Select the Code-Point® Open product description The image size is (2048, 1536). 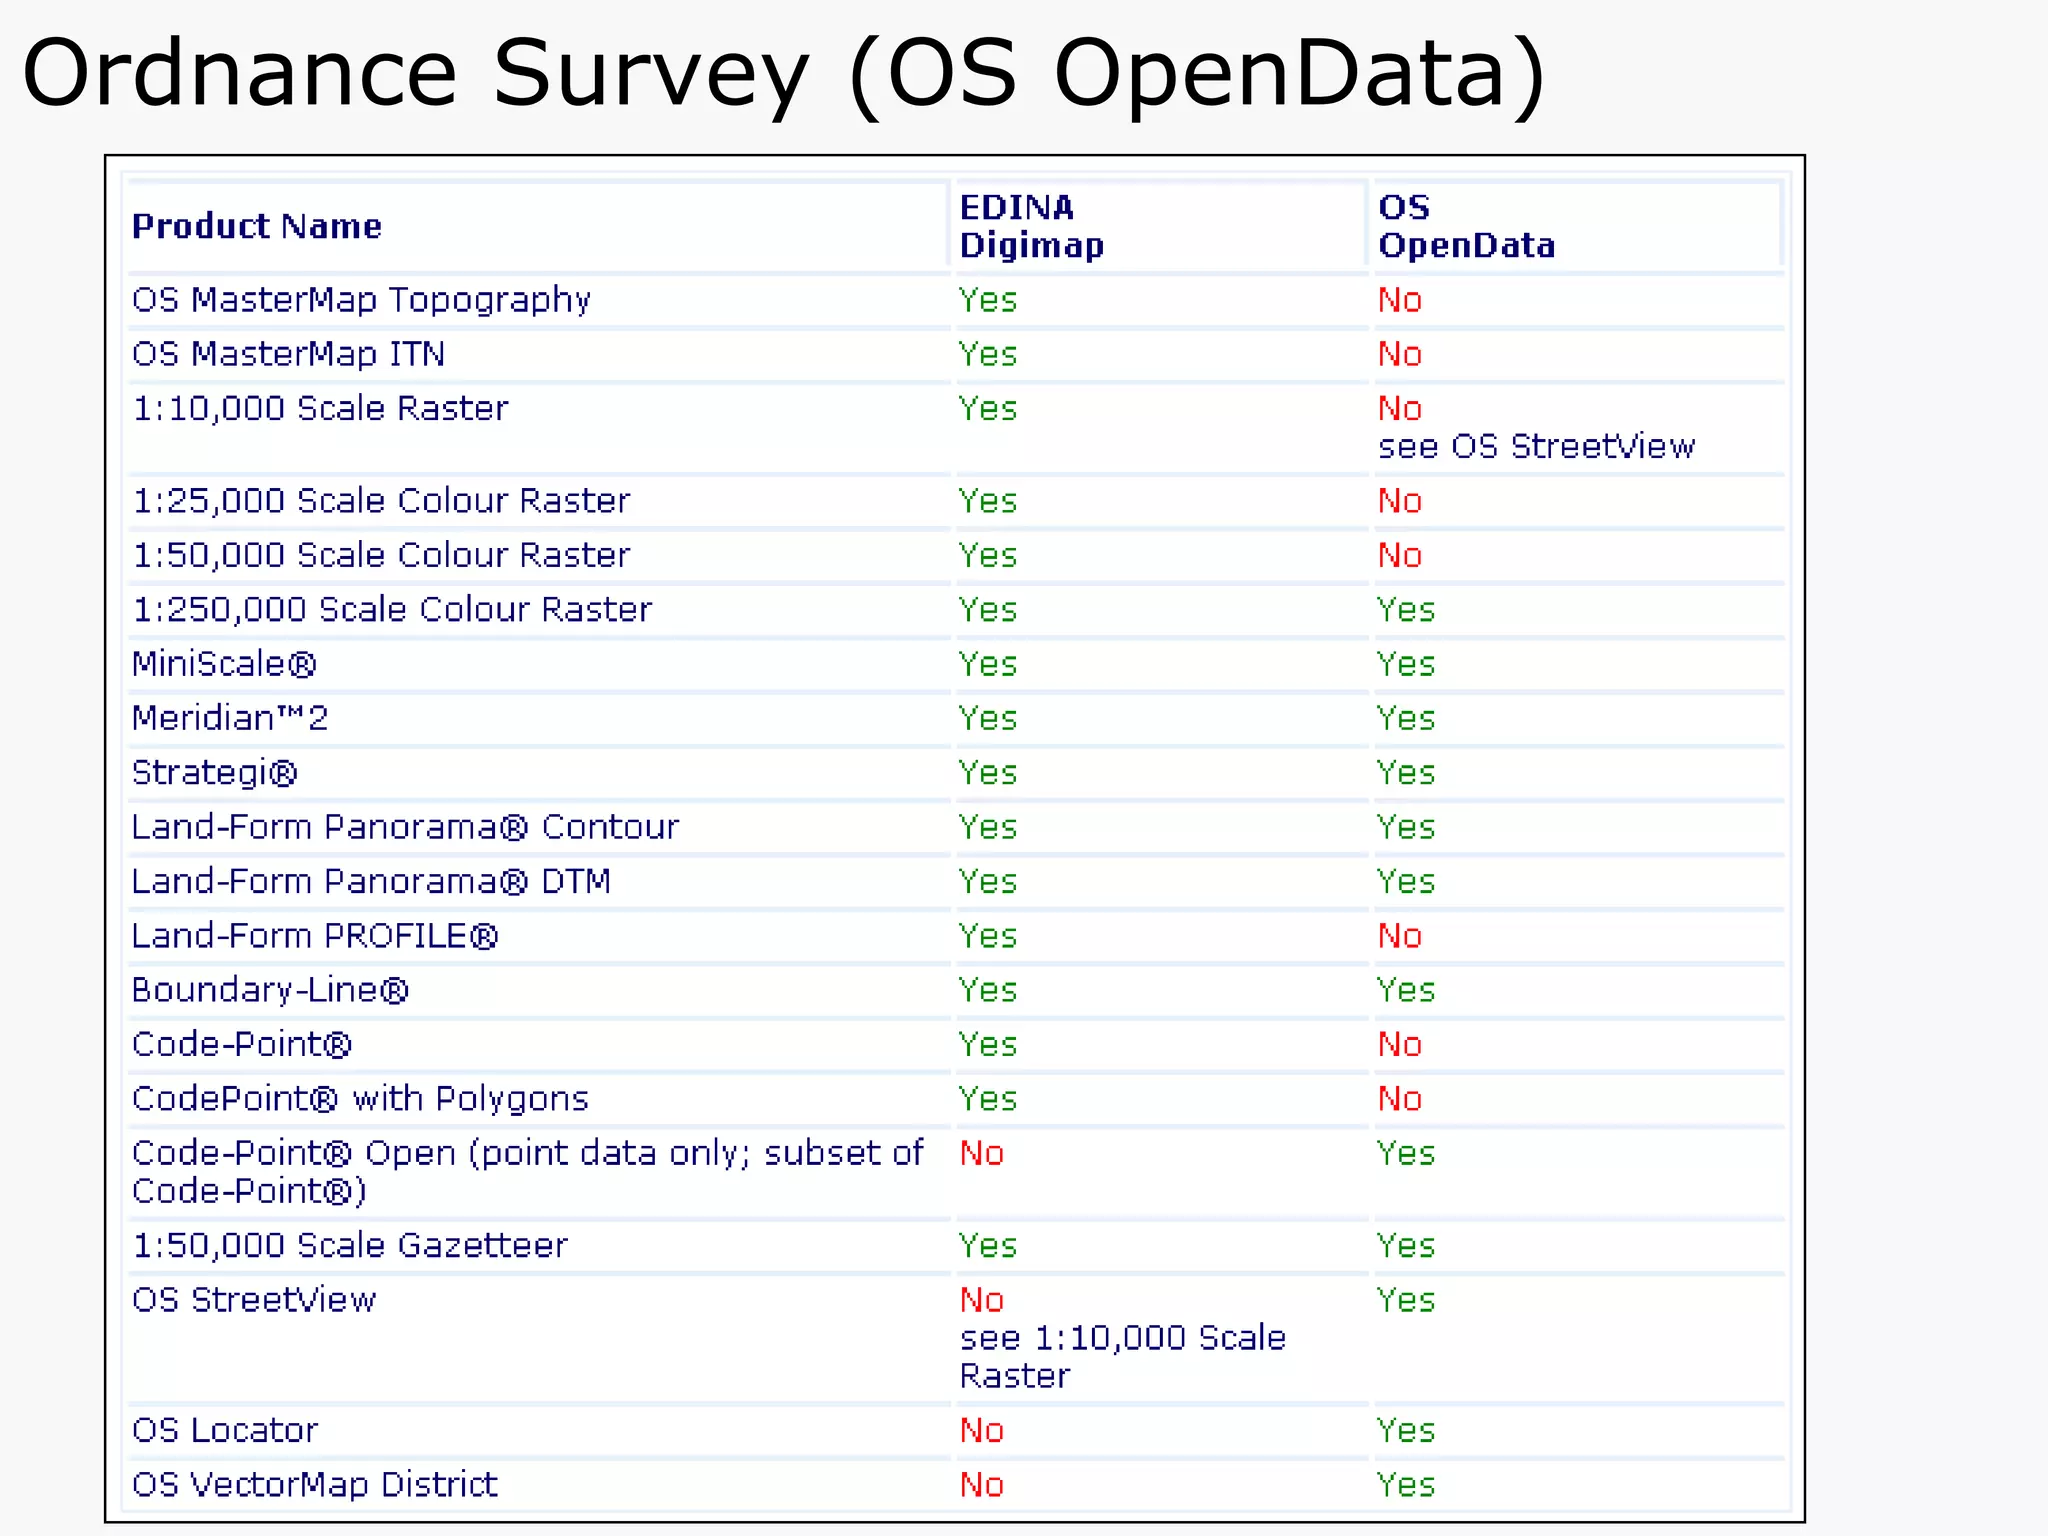528,1171
